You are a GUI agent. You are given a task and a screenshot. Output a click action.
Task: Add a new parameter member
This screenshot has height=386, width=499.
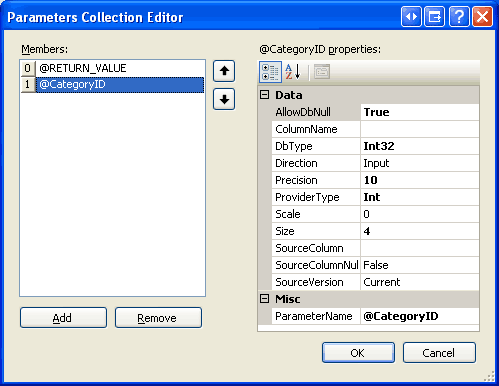point(63,318)
